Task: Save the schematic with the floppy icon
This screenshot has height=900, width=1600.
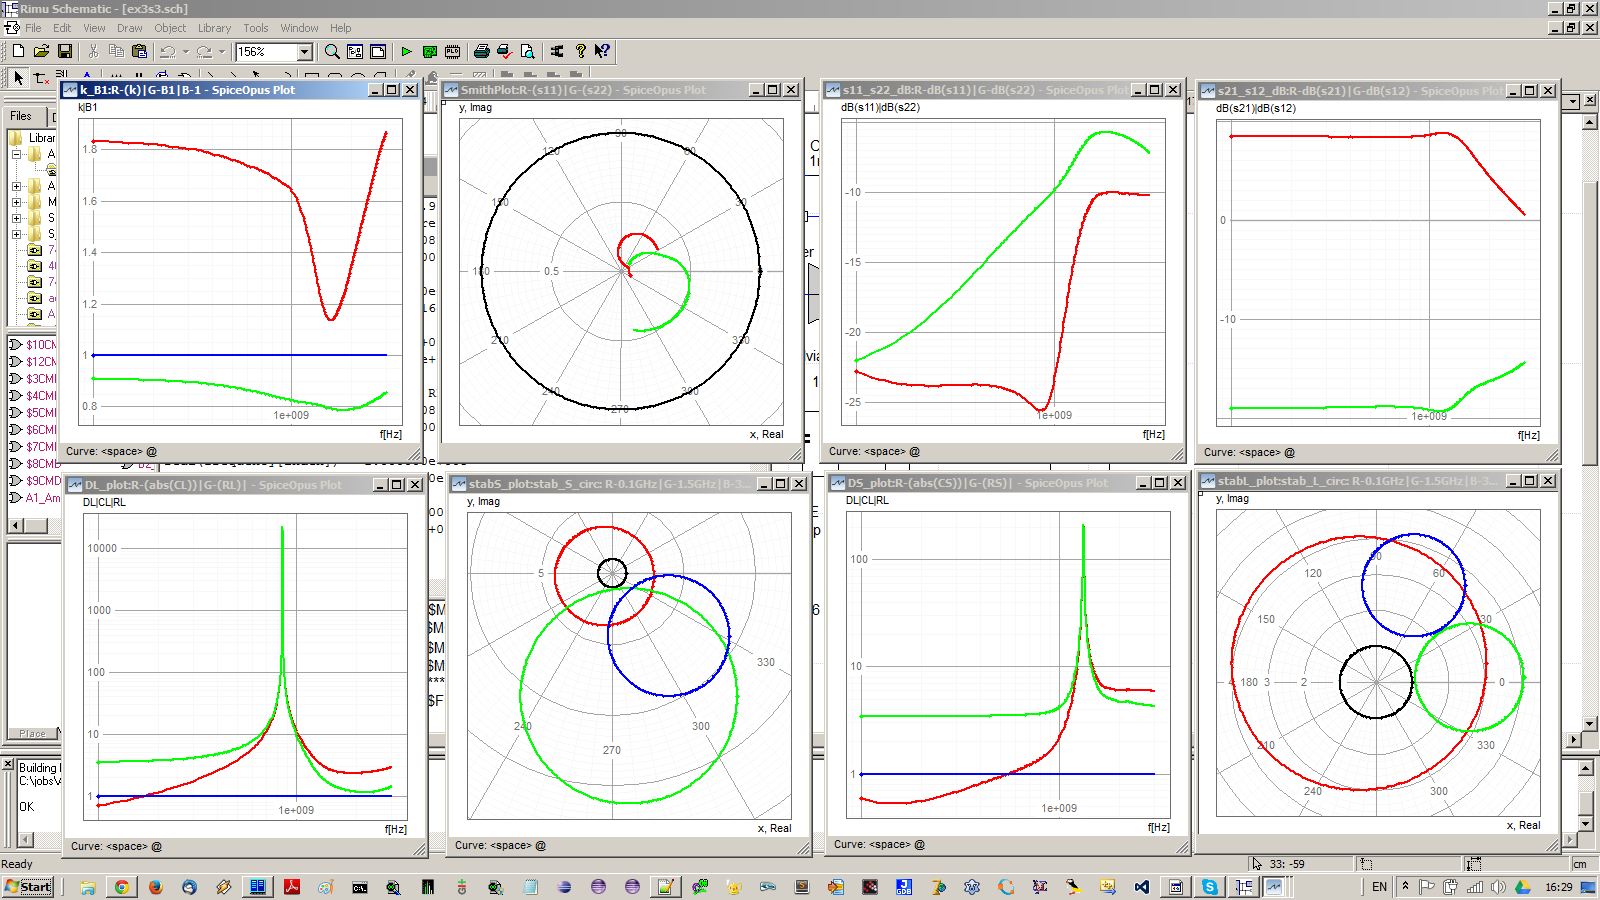Action: coord(65,51)
